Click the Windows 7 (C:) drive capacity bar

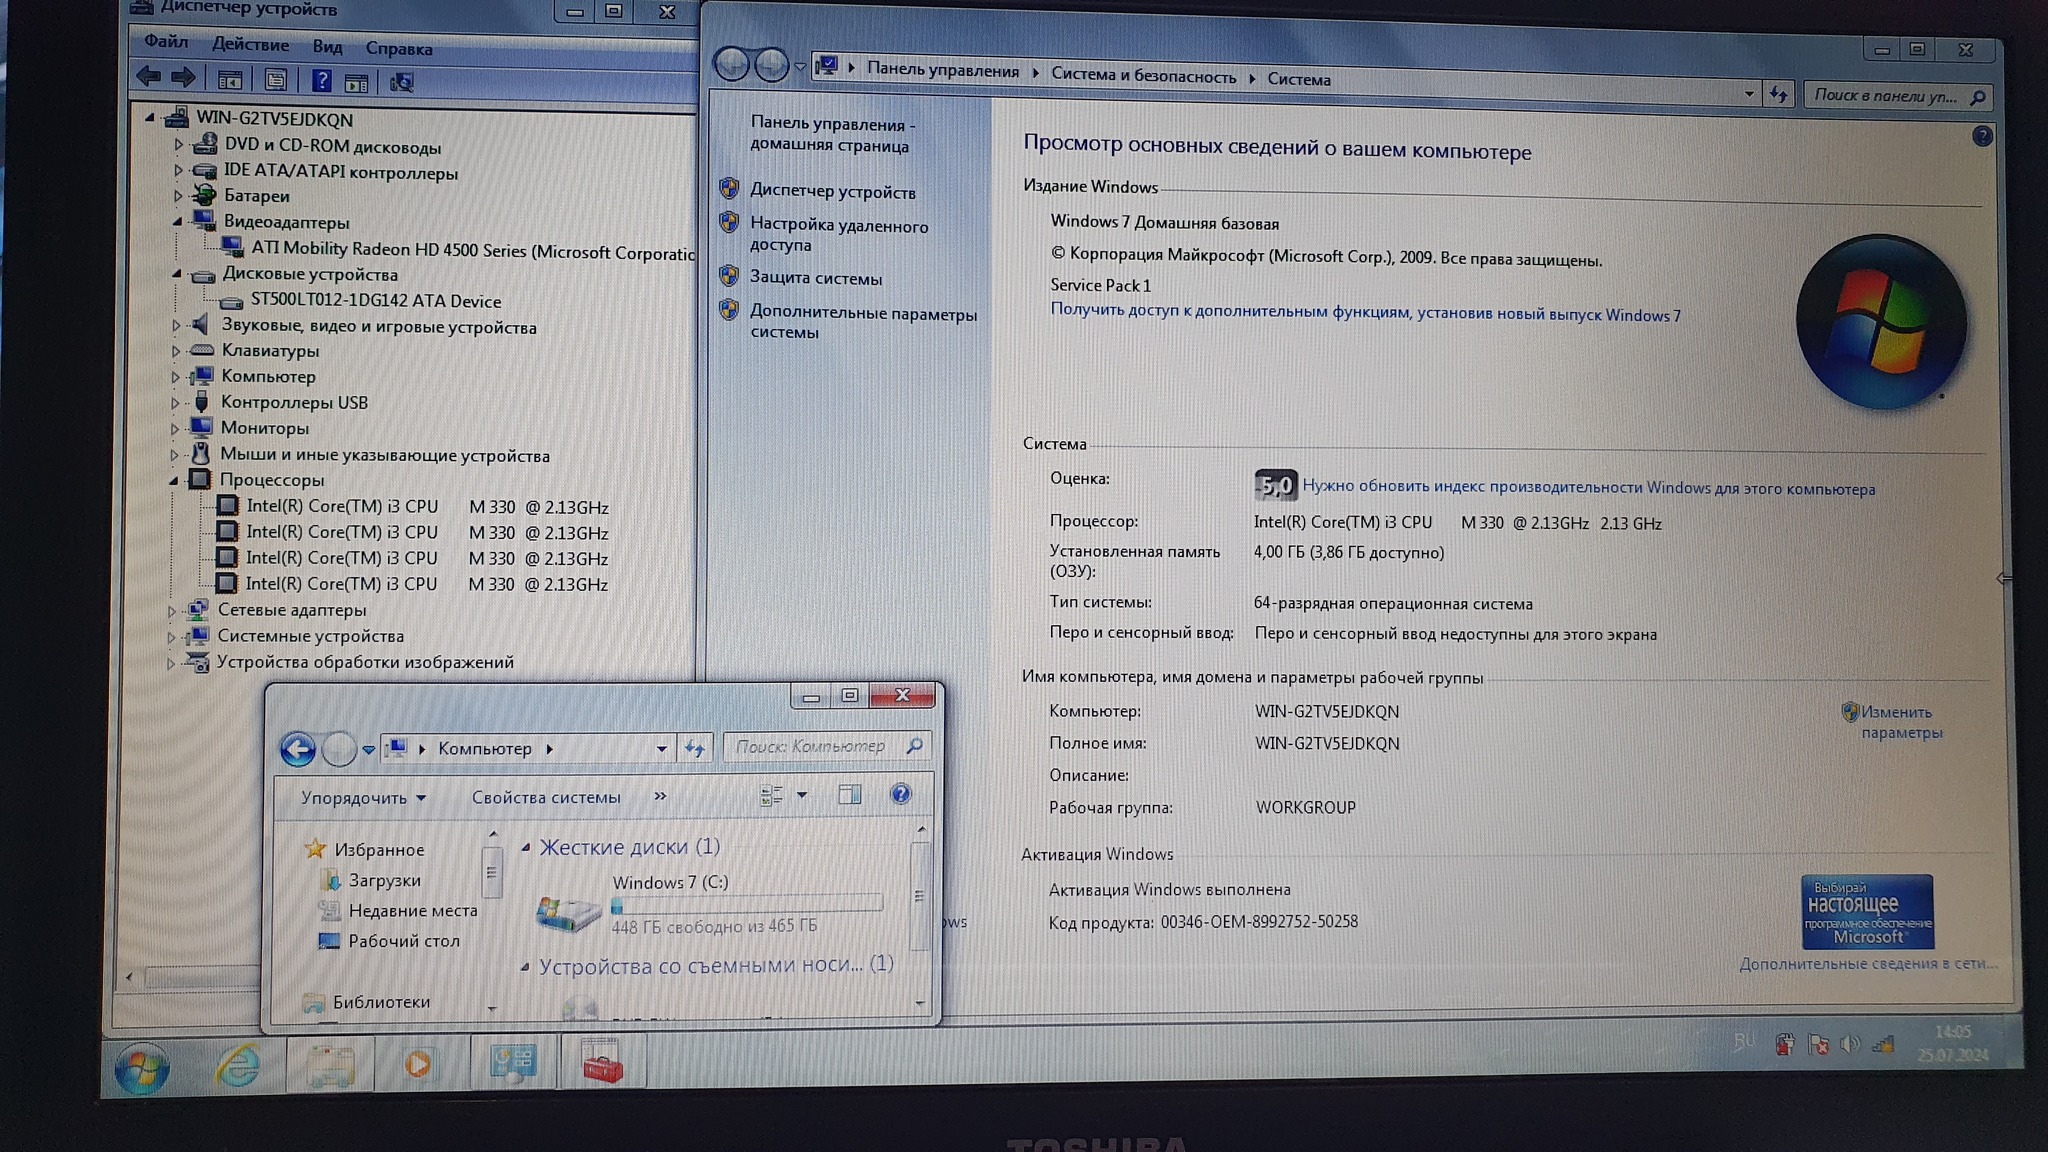click(x=747, y=904)
